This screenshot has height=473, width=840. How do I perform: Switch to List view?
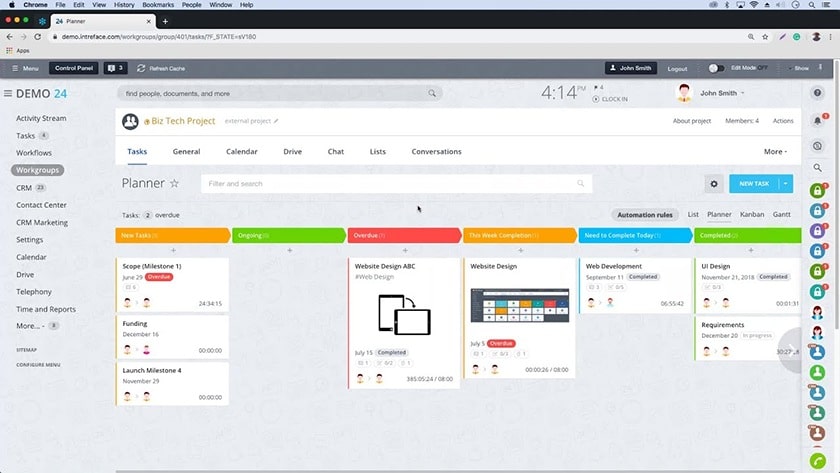pyautogui.click(x=693, y=214)
